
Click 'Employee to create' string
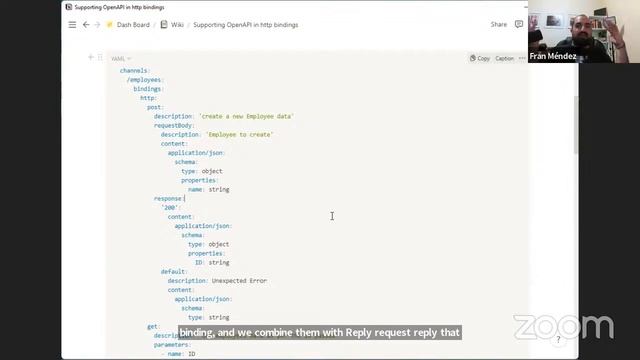[239, 135]
